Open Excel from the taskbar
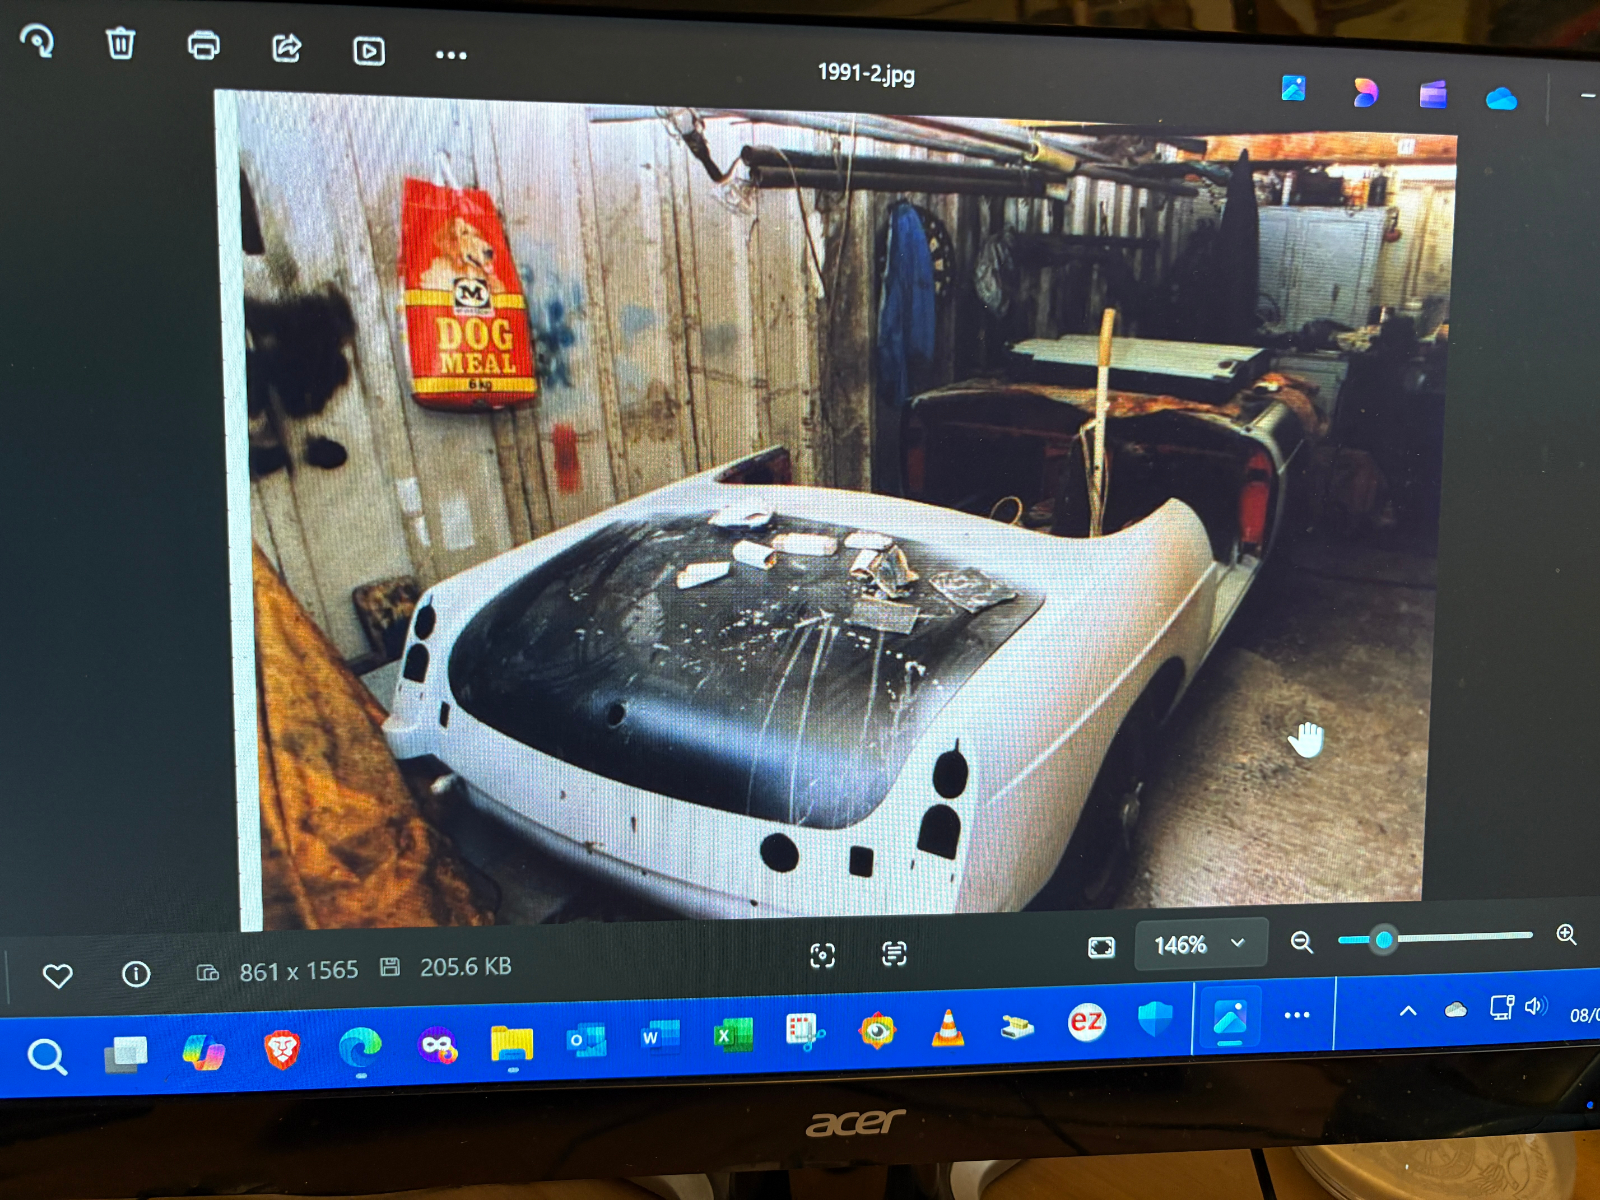Viewport: 1600px width, 1200px height. (x=733, y=1035)
